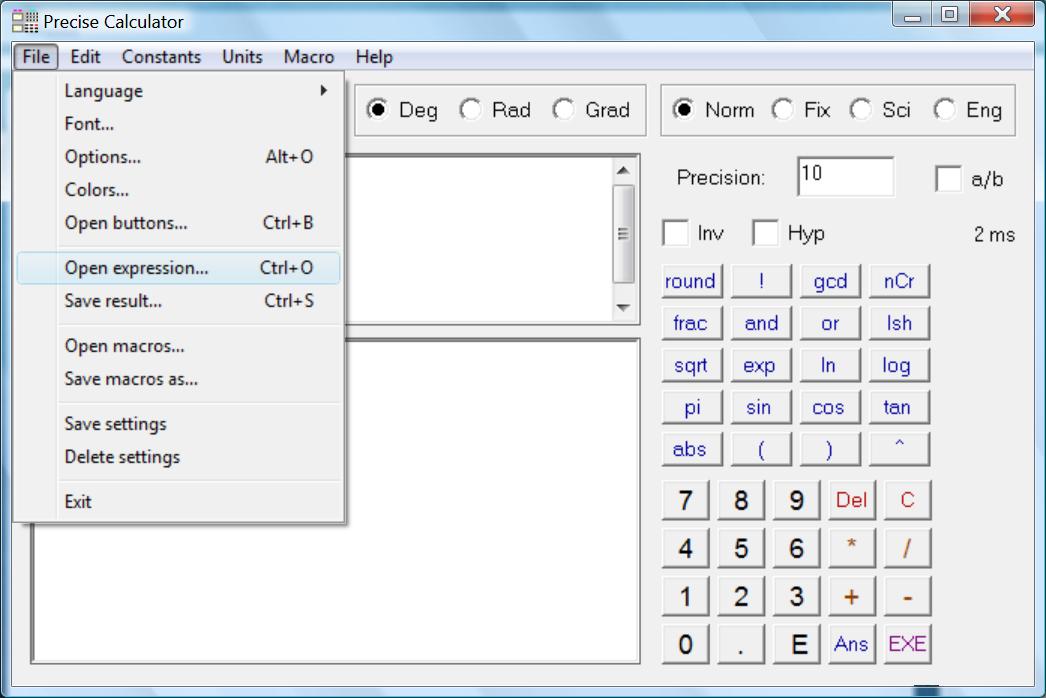Switch number format to Sci
1046x698 pixels.
pyautogui.click(x=861, y=110)
